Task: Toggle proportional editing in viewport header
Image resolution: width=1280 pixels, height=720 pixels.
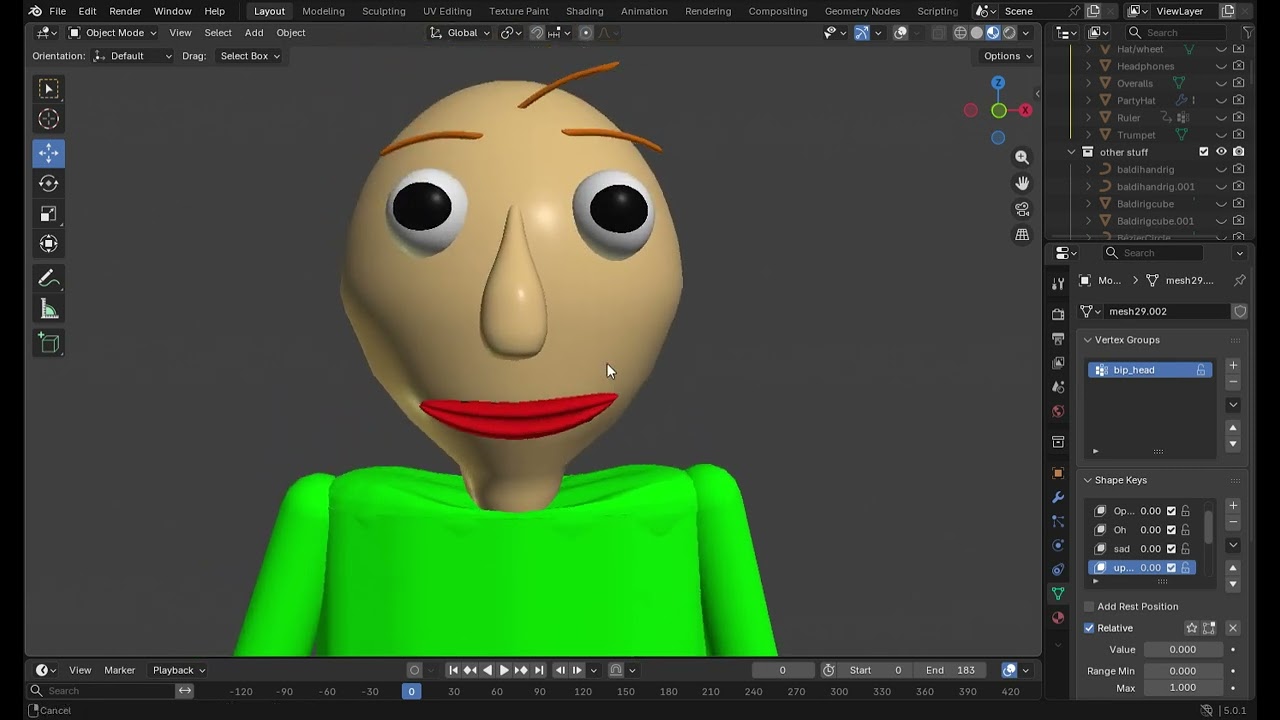Action: point(586,33)
